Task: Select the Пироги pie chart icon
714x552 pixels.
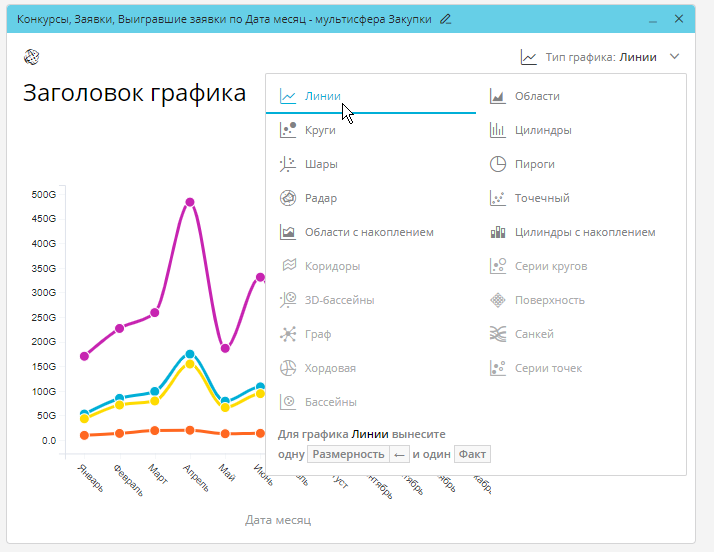Action: [x=497, y=164]
